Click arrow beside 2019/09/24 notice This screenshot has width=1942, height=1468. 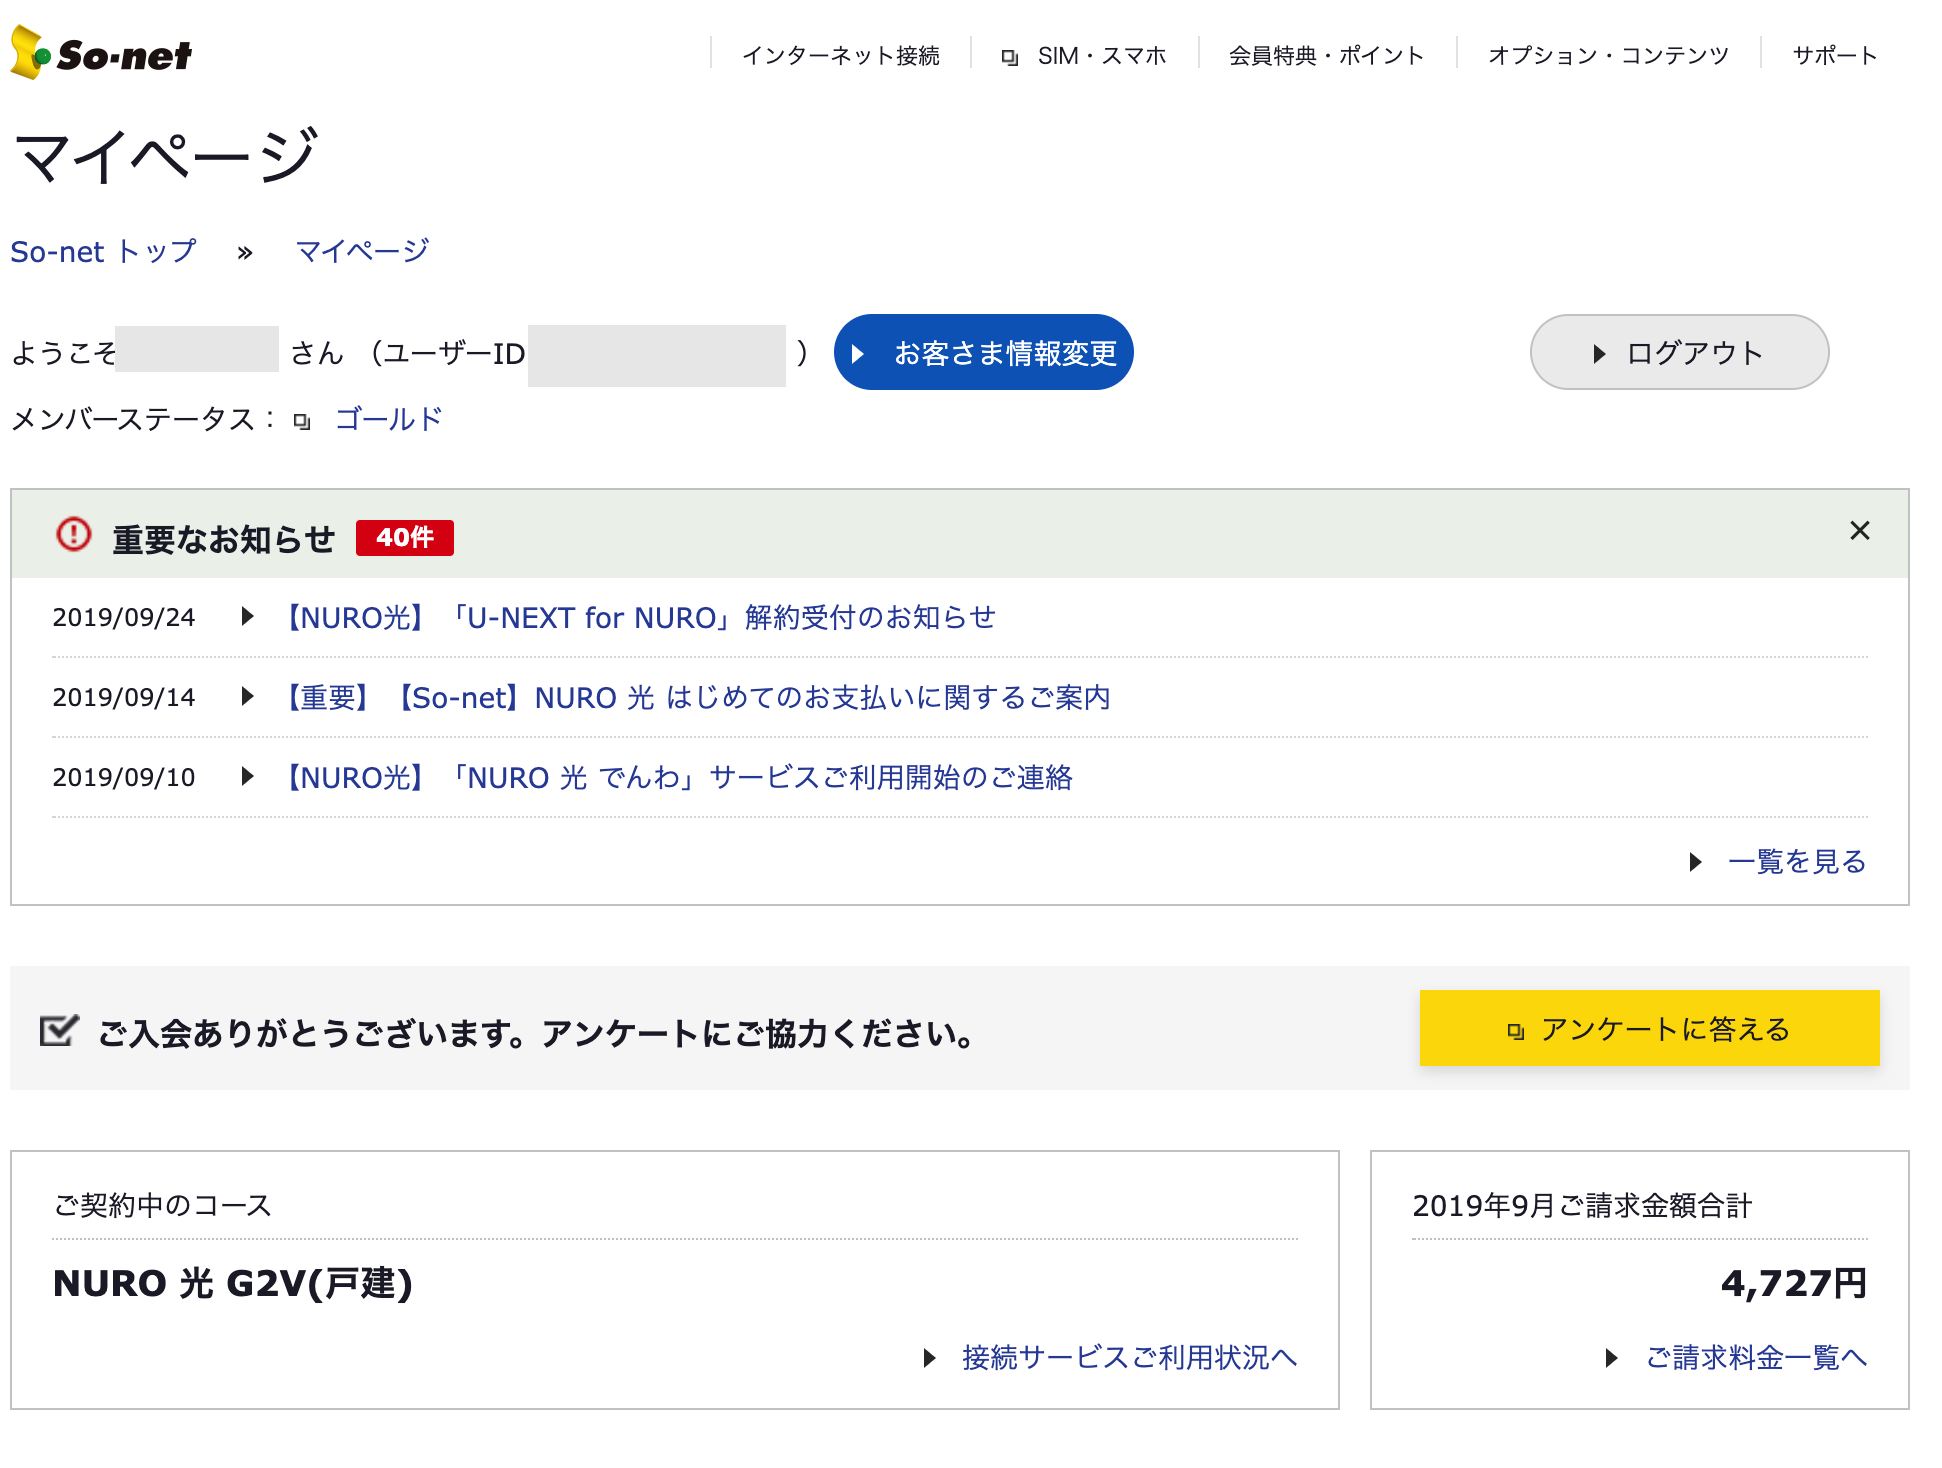[x=247, y=616]
